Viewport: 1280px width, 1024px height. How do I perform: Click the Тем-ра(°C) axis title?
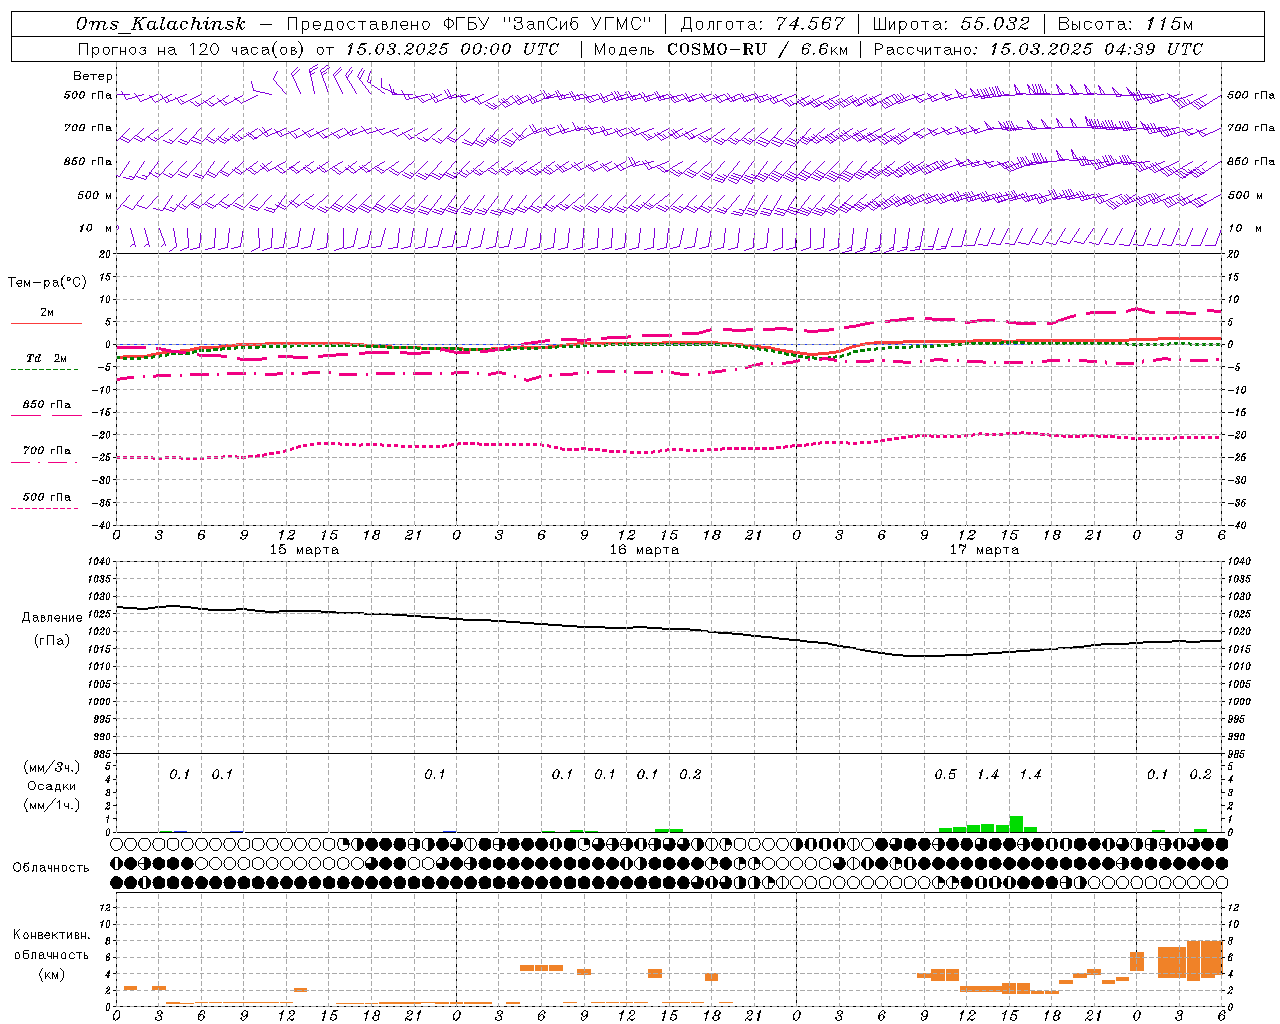point(47,283)
